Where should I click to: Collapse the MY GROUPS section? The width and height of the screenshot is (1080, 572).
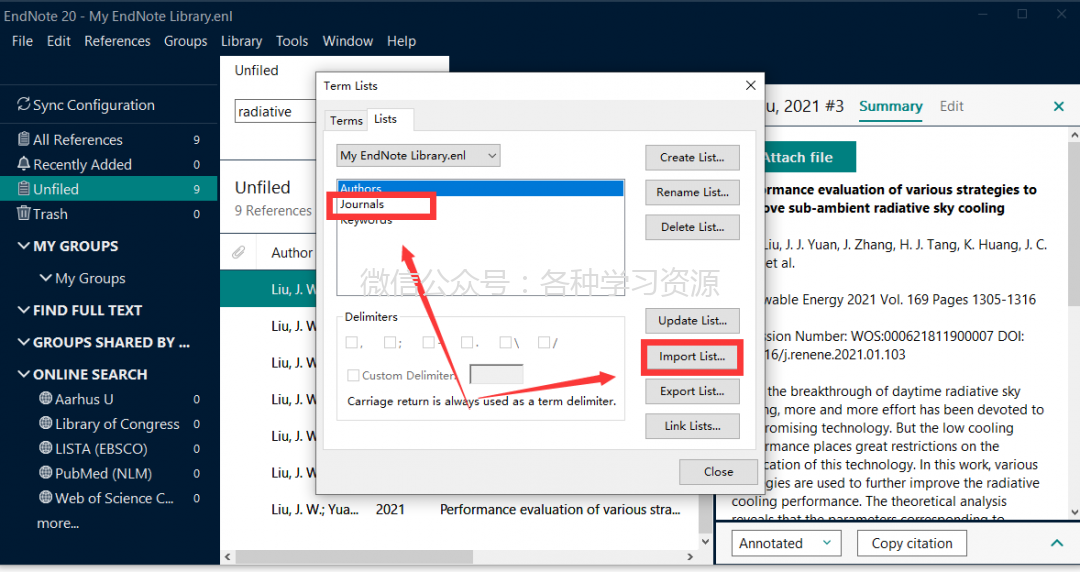(x=23, y=245)
